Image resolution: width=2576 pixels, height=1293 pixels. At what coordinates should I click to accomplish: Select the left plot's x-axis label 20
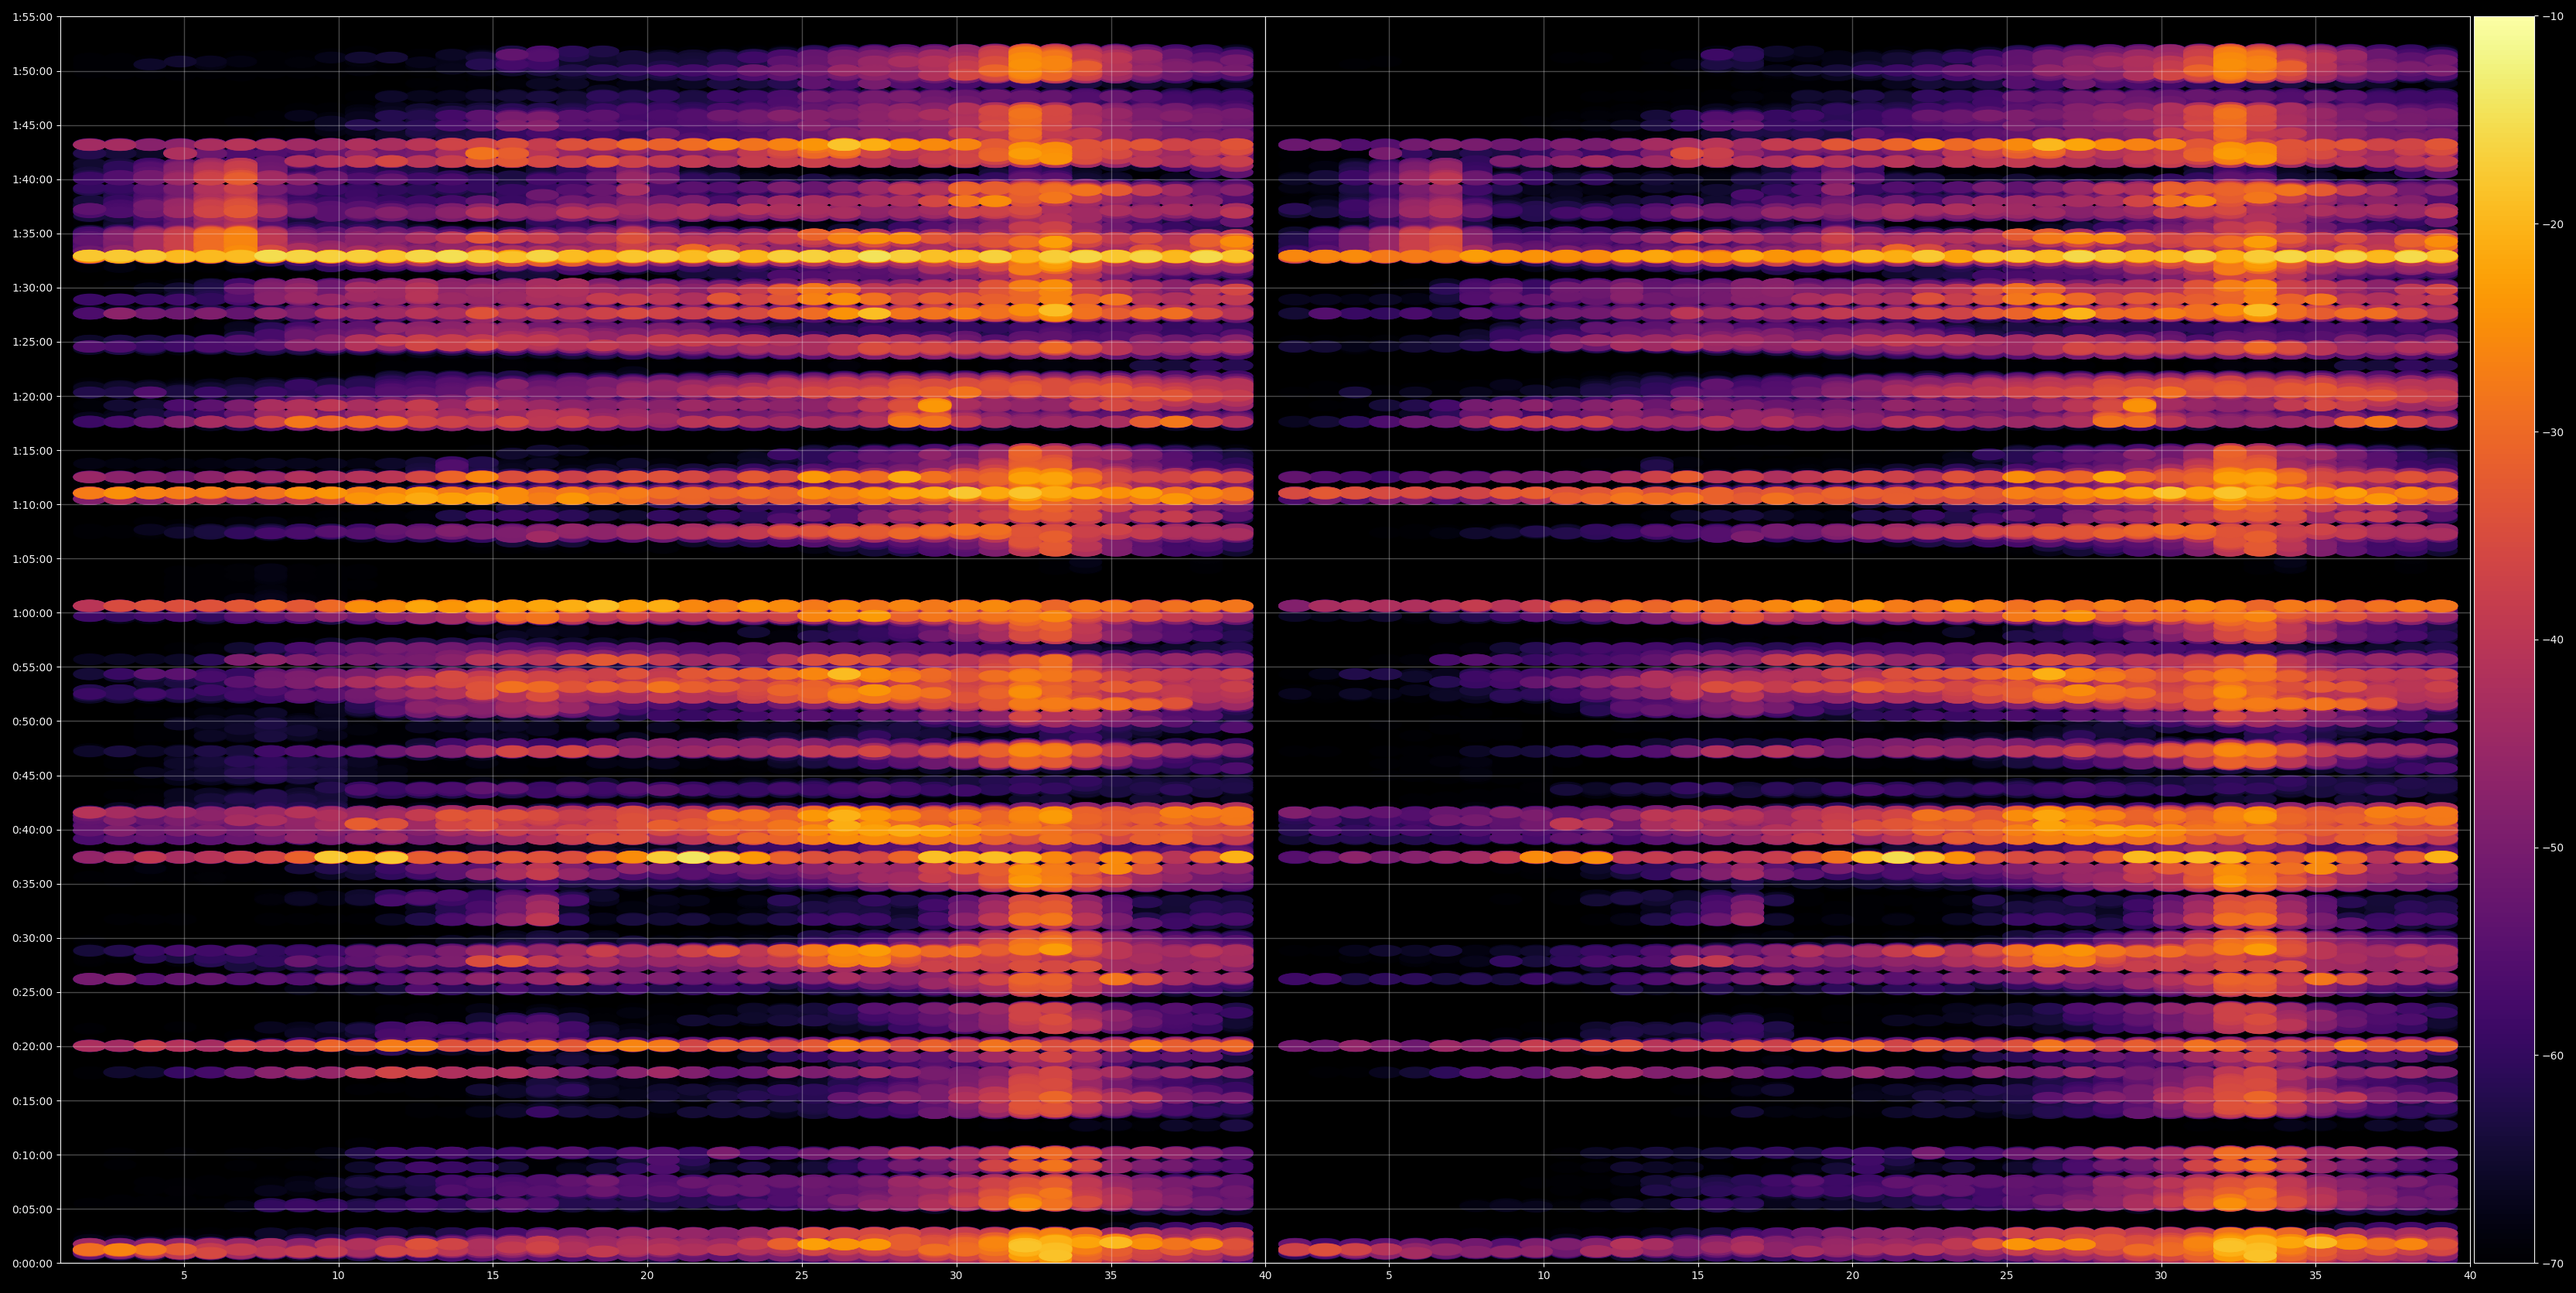click(x=647, y=1276)
